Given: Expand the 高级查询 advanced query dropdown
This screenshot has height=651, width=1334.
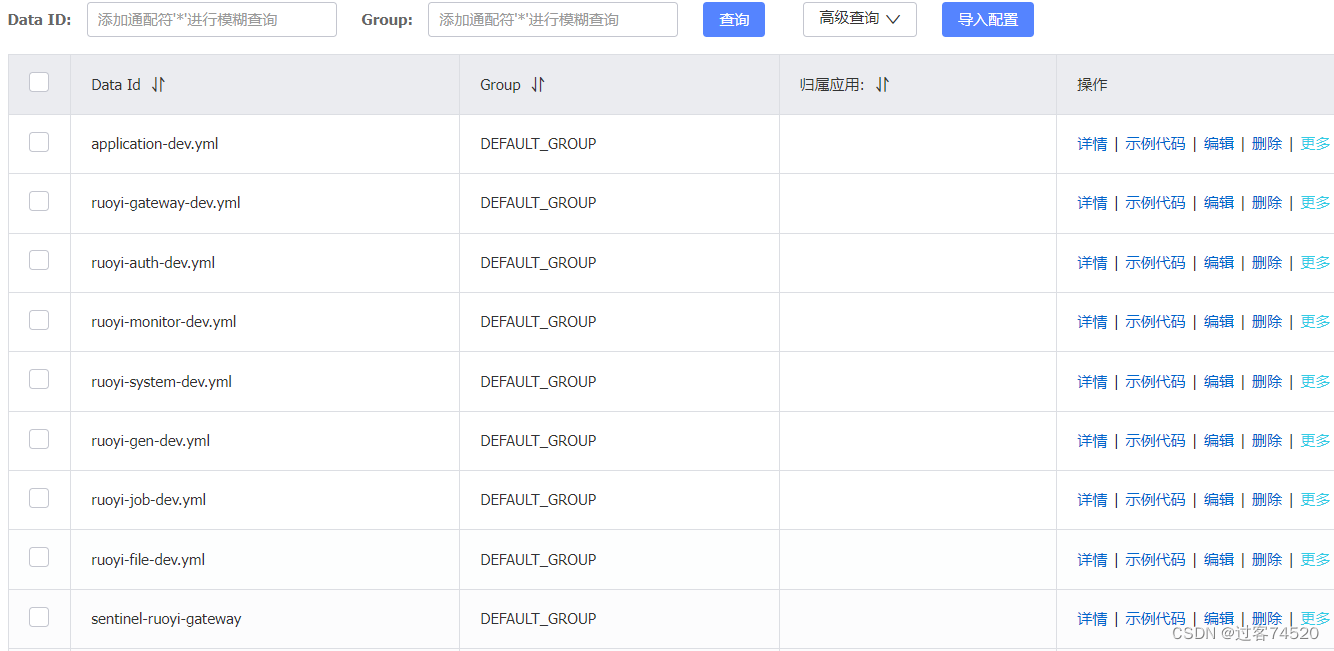Looking at the screenshot, I should (x=860, y=19).
